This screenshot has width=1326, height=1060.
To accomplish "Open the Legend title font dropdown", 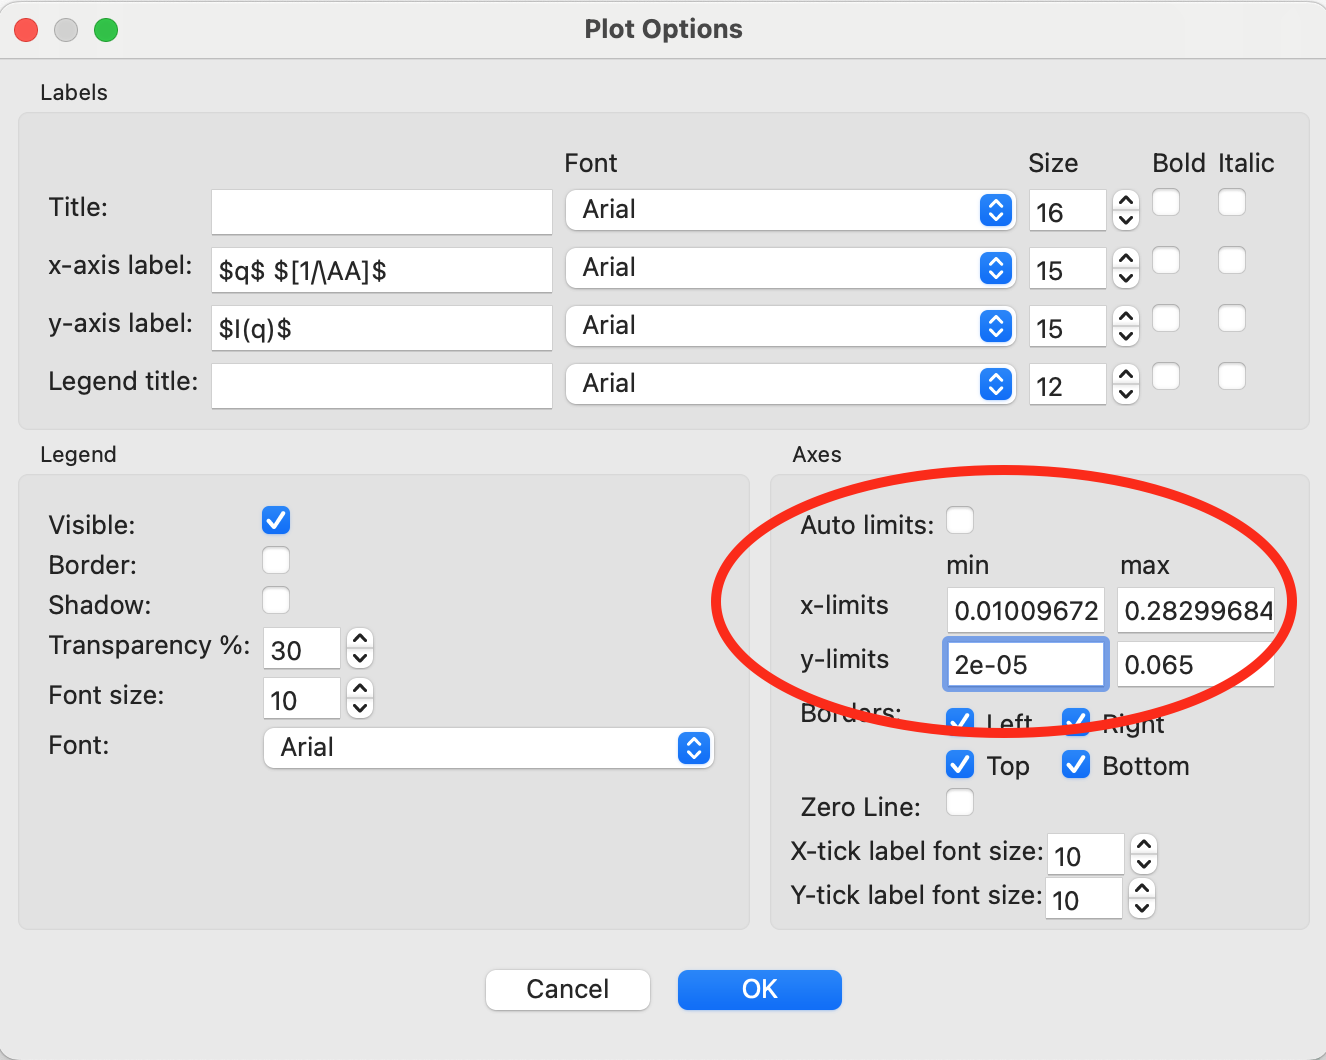I will tap(790, 384).
